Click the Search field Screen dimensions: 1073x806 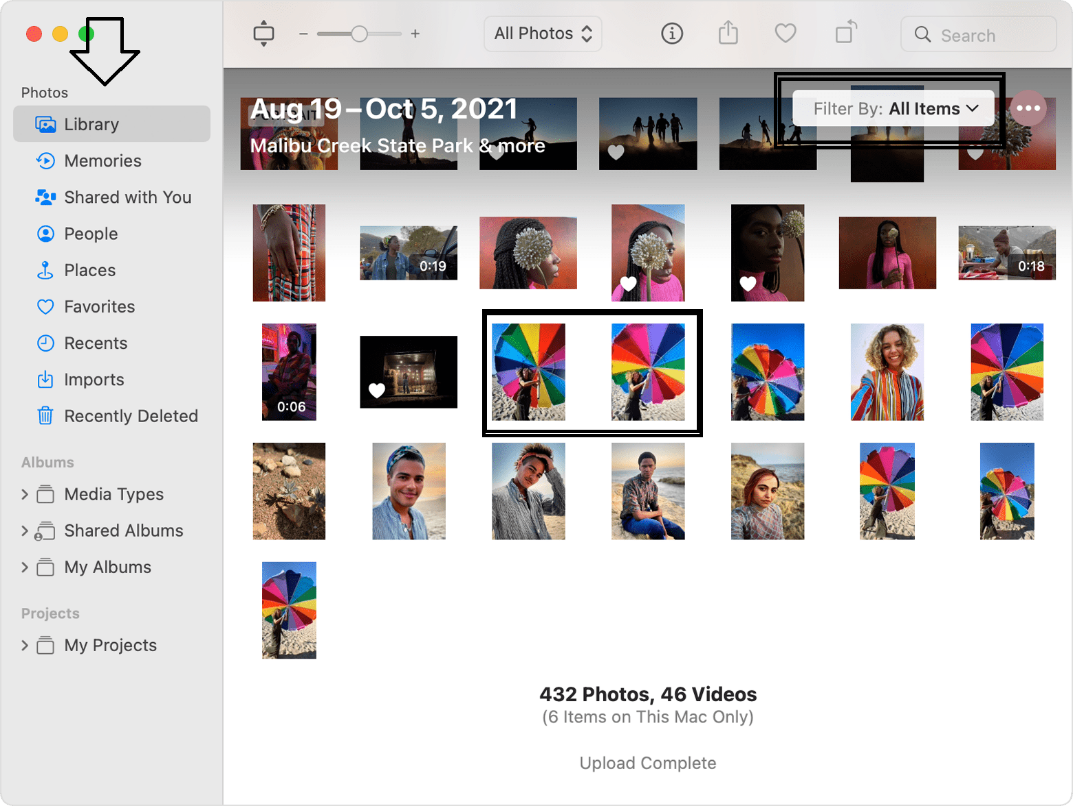point(978,34)
